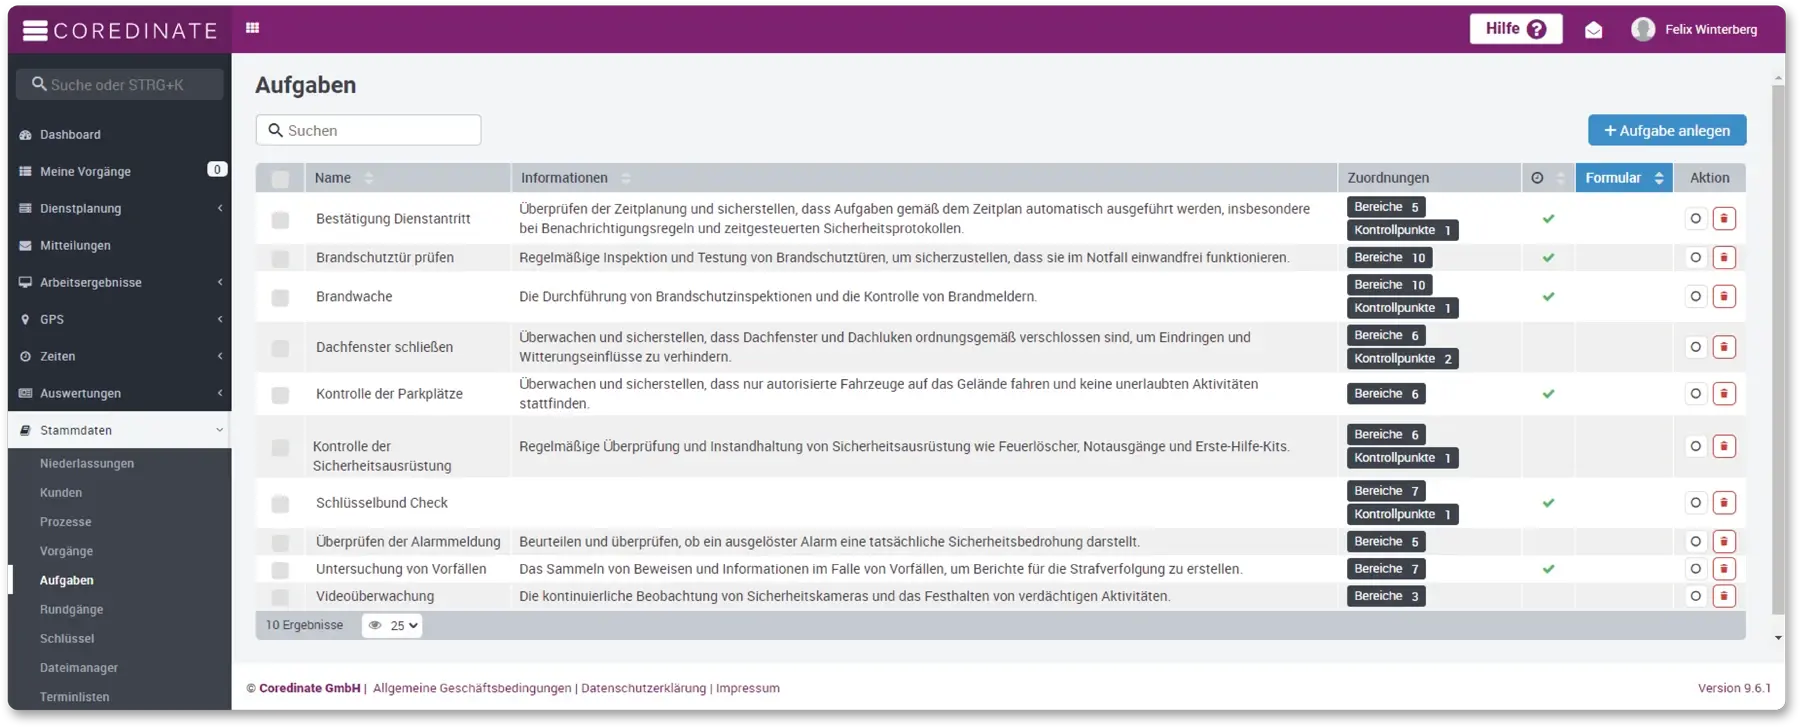This screenshot has width=1800, height=727.
Task: Click the red delete icon for Videoüberwachung
Action: click(1723, 596)
